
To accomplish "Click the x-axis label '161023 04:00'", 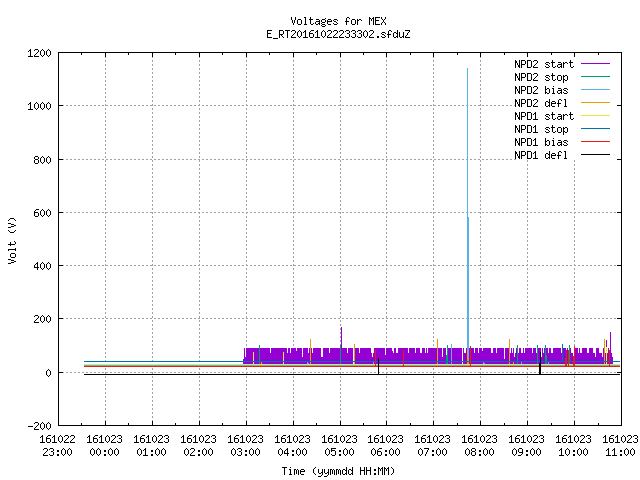I will click(x=292, y=446).
